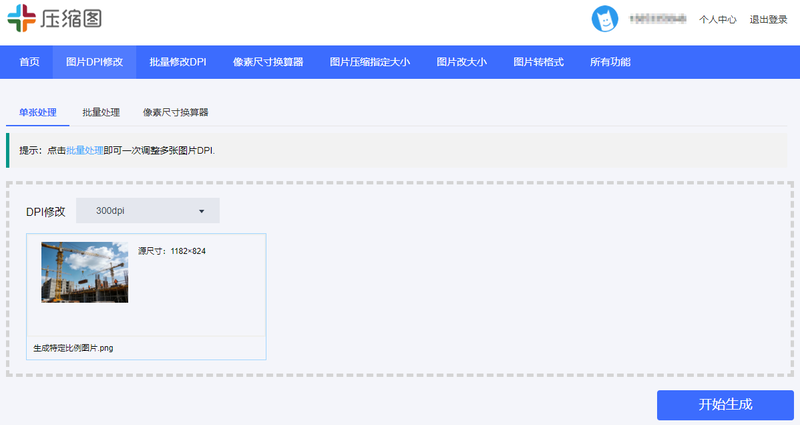Open 所有功能 navigation item
Image resolution: width=800 pixels, height=425 pixels.
point(610,62)
